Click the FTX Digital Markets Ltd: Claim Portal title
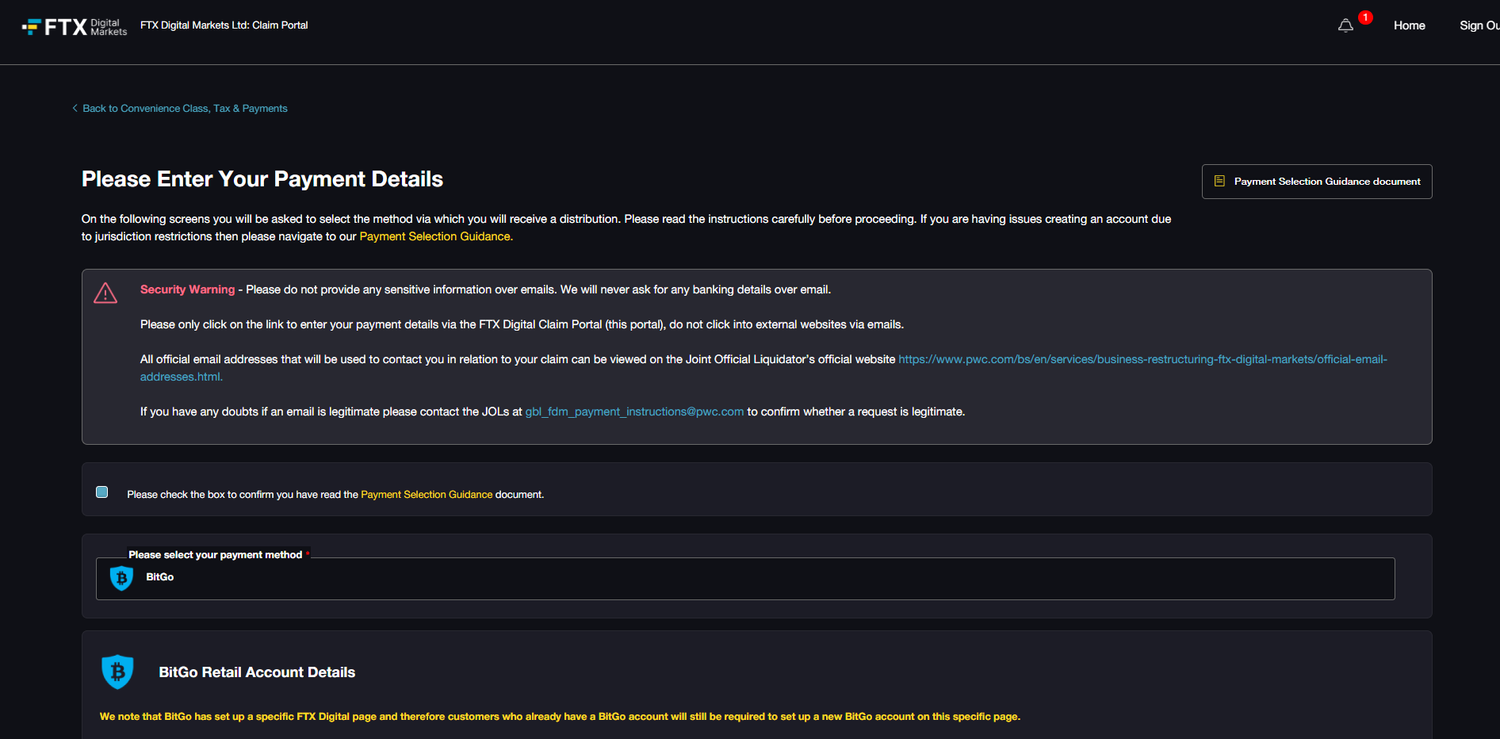This screenshot has height=739, width=1500. coord(224,25)
